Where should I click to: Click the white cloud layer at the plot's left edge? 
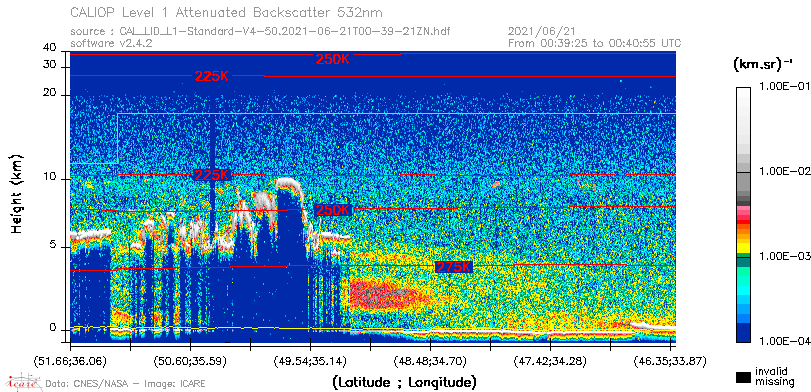coord(91,235)
